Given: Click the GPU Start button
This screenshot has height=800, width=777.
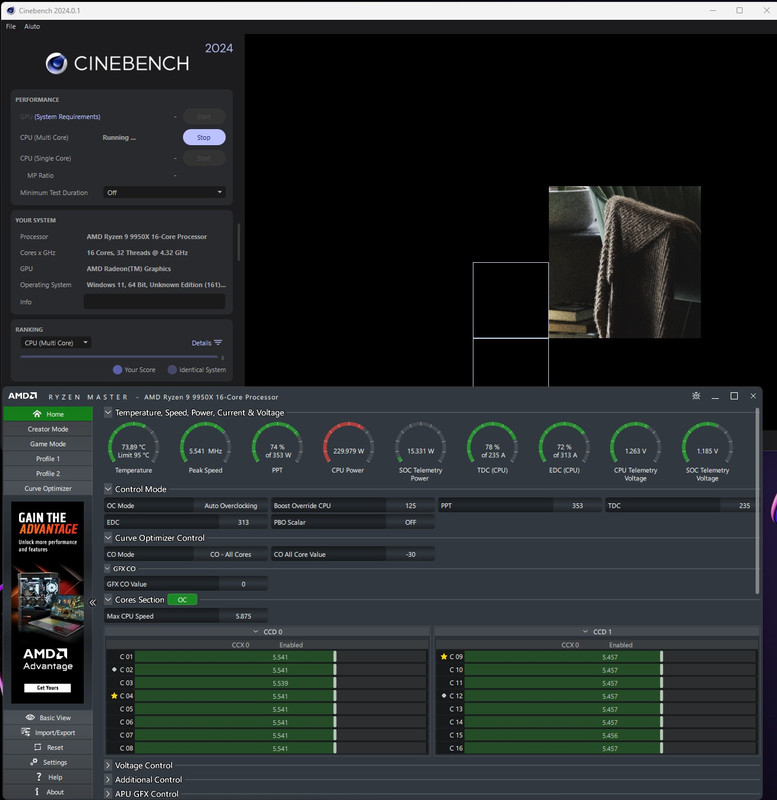Looking at the screenshot, I should pos(204,117).
